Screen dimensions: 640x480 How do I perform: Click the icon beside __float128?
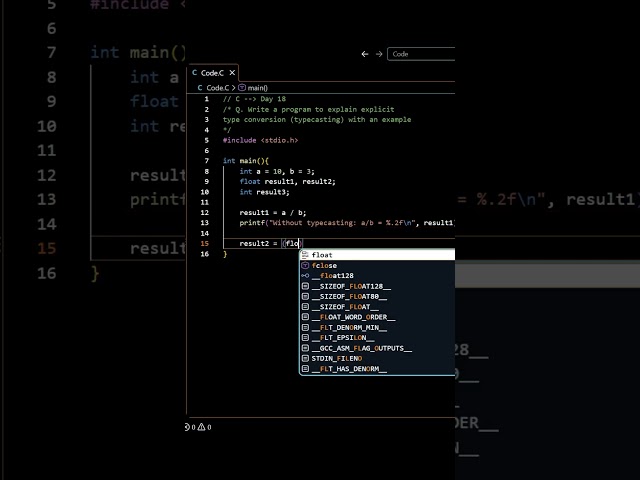click(305, 276)
